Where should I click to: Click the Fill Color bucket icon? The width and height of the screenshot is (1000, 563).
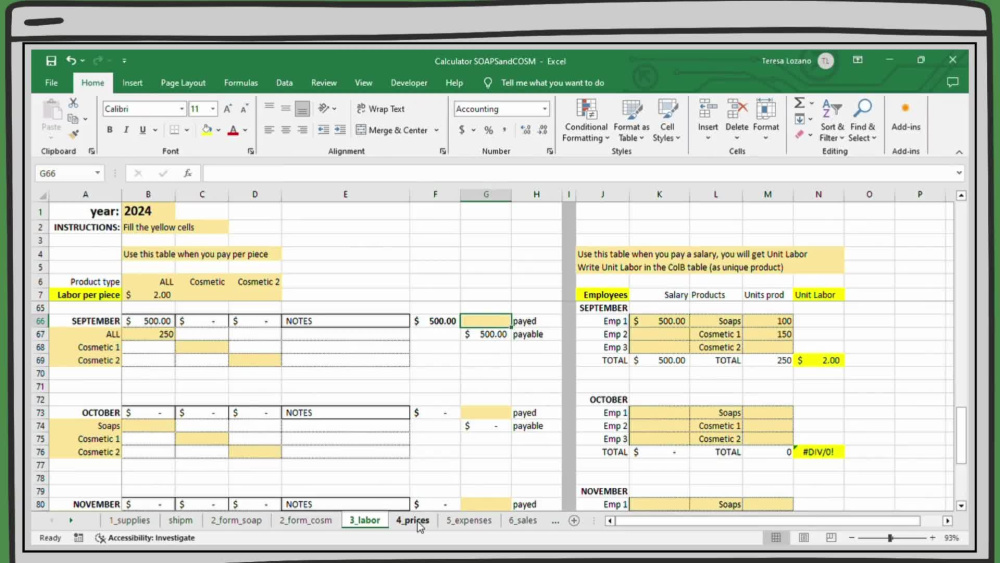(x=207, y=130)
